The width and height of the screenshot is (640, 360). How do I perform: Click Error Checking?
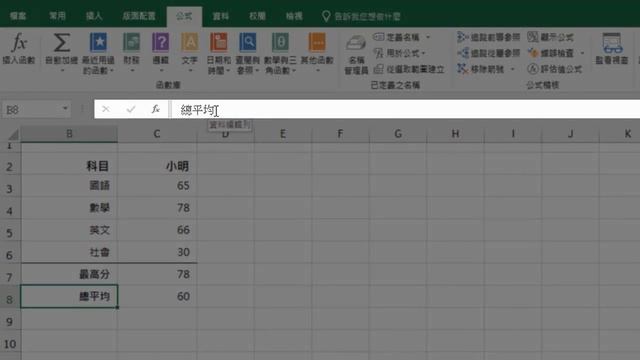point(551,53)
